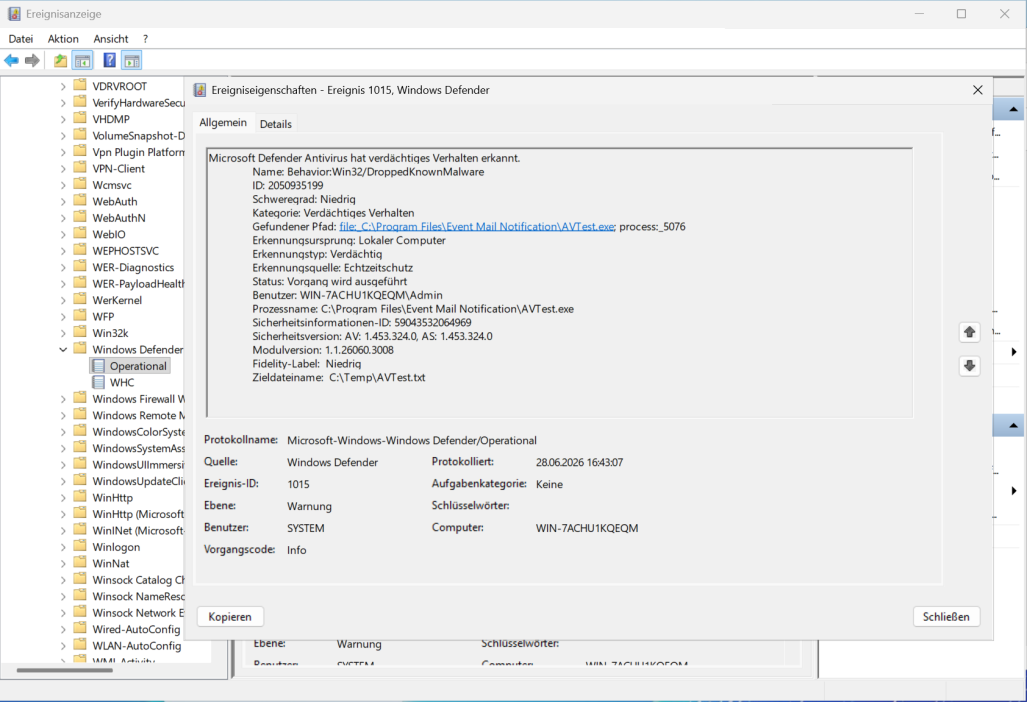Click the Ereignisanzeige app icon in title bar
1027x702 pixels.
[x=14, y=14]
